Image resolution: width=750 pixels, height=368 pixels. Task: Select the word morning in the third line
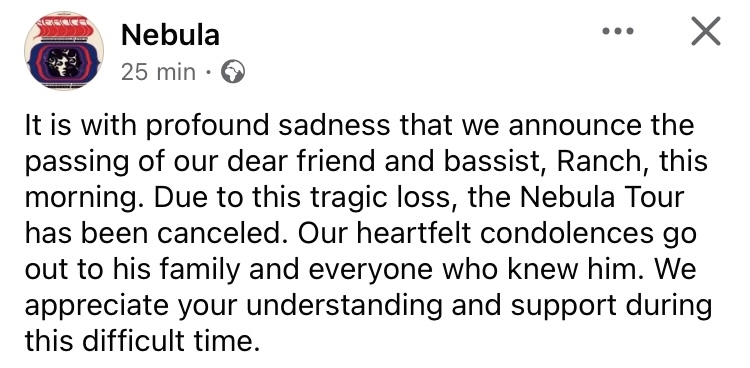point(77,199)
